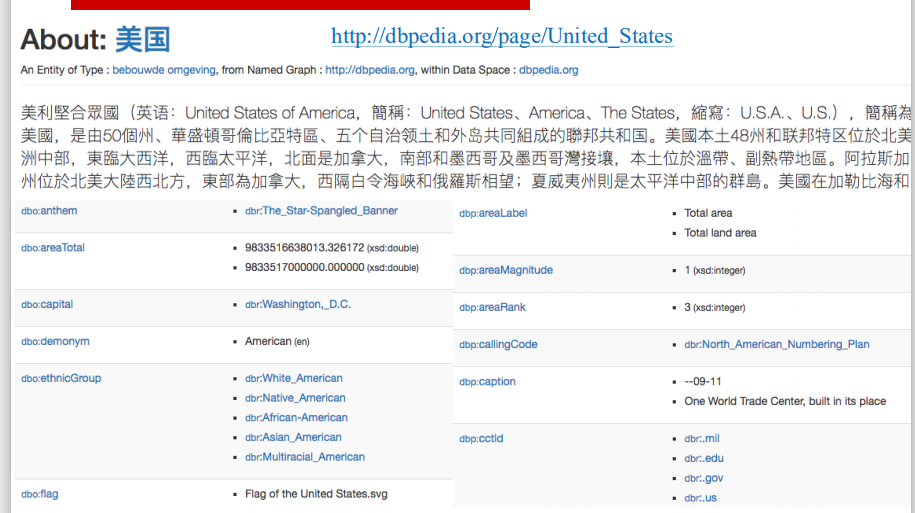
Task: Open dbr:White_American link
Action: 294,378
